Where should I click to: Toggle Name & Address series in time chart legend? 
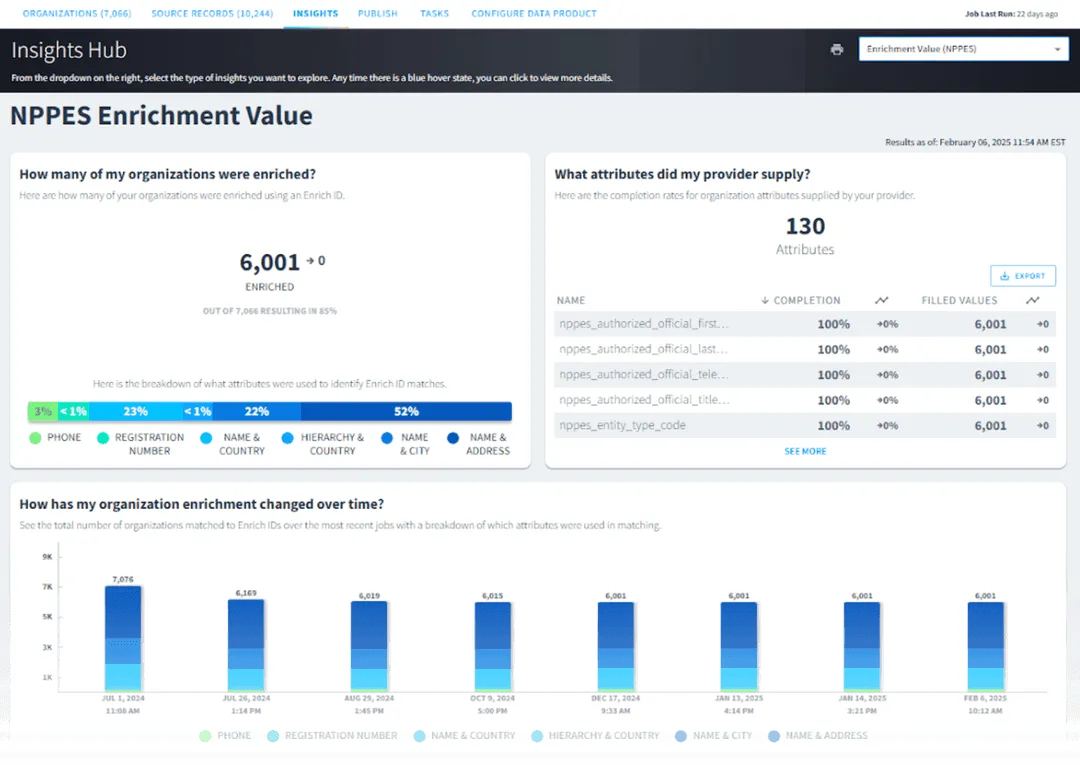pos(818,736)
